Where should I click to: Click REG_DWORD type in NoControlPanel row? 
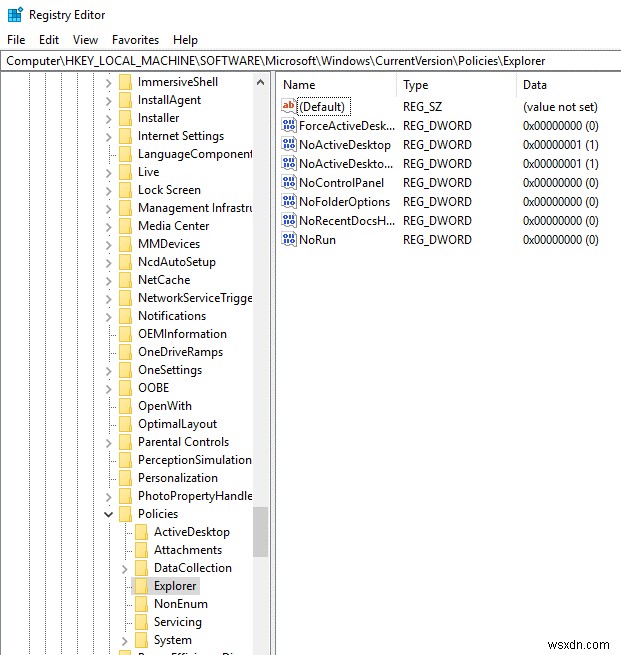tap(437, 183)
